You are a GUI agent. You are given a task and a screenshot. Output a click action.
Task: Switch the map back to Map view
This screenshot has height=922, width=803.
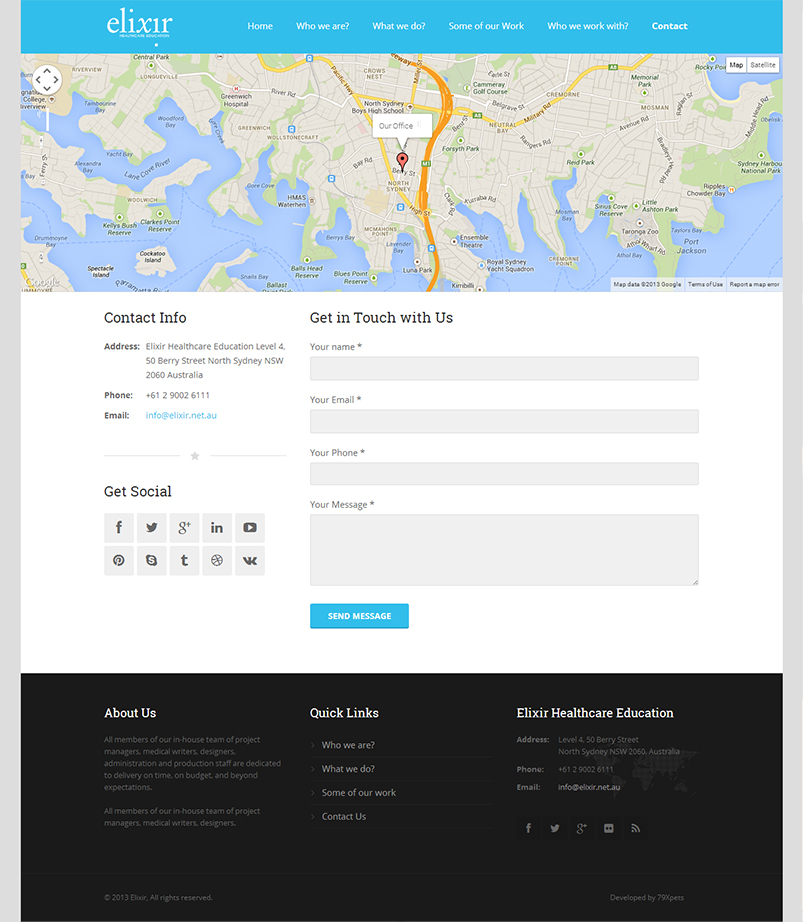click(736, 64)
